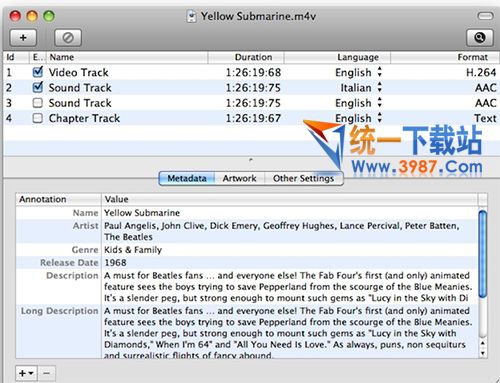The height and width of the screenshot is (383, 500).
Task: Click the Yellow Submarine.m4v document icon
Action: (191, 16)
